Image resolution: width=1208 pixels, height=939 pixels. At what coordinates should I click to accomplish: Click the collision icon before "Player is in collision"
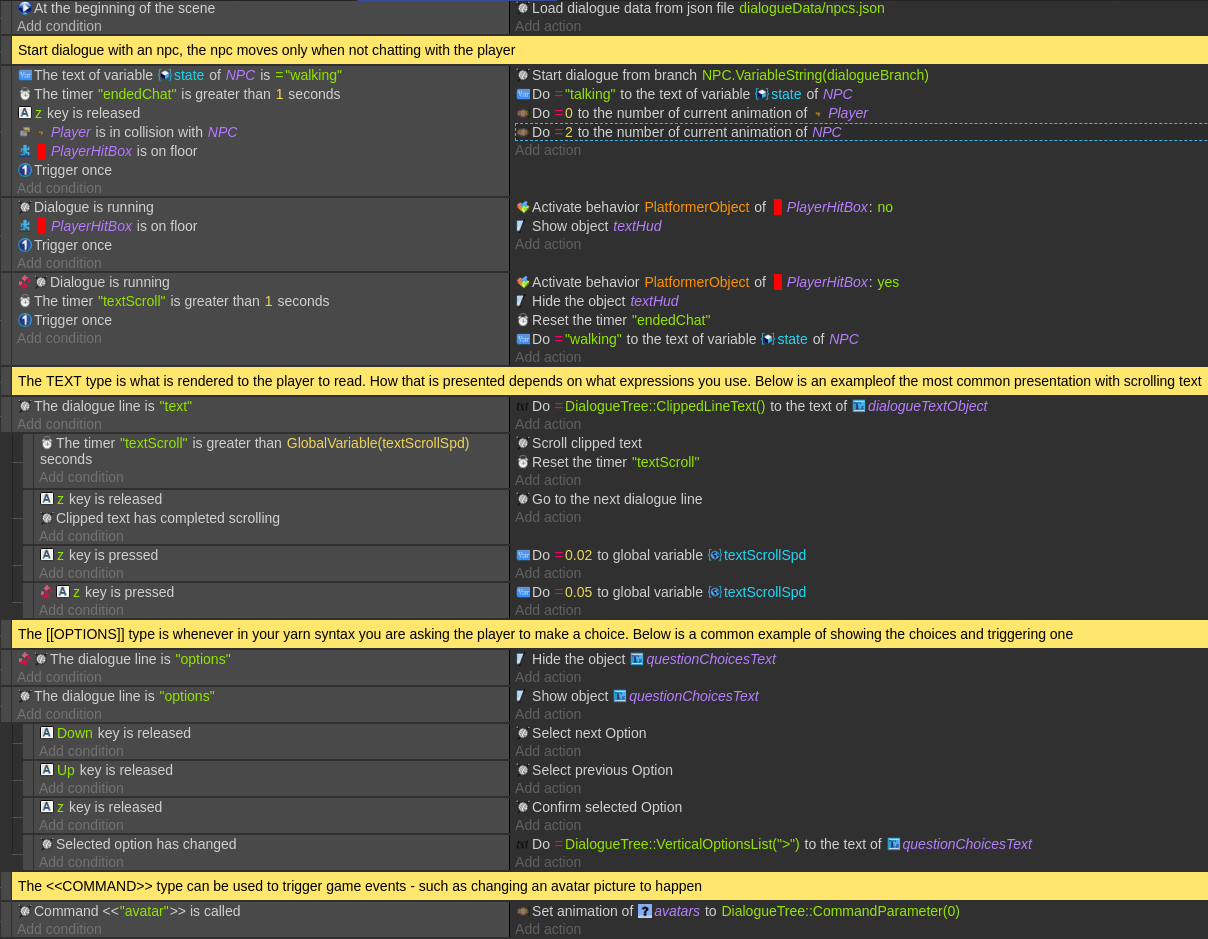tap(25, 132)
